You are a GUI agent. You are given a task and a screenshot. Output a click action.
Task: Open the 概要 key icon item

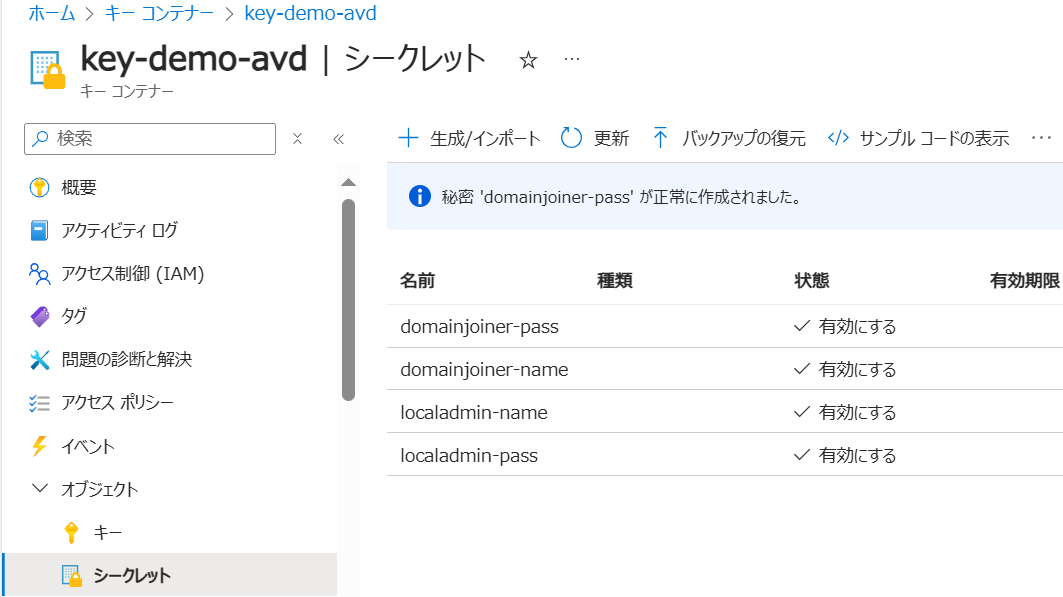(x=39, y=187)
